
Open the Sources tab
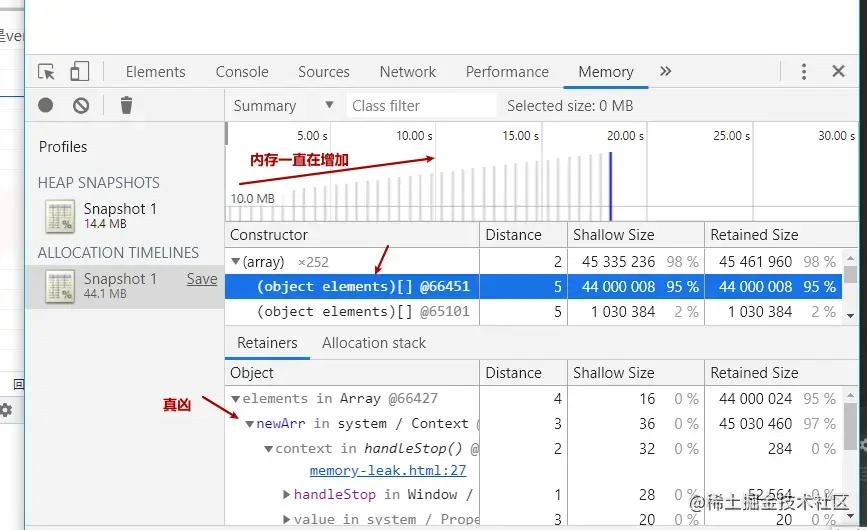pyautogui.click(x=324, y=72)
